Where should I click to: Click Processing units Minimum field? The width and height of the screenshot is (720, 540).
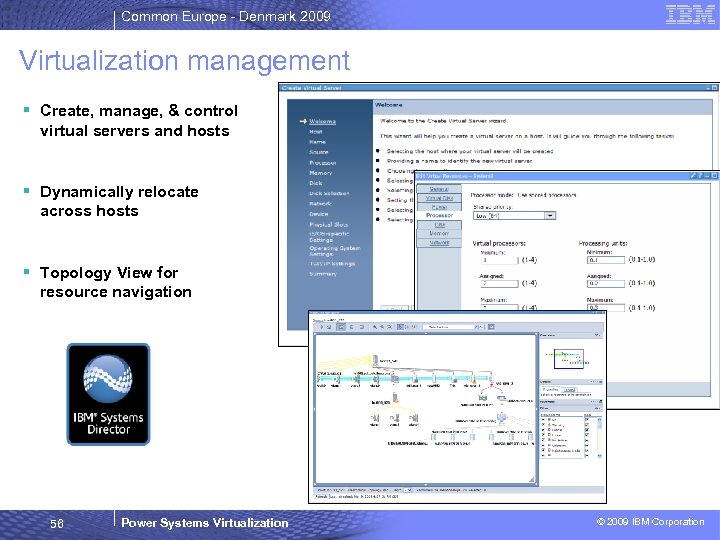coord(606,260)
